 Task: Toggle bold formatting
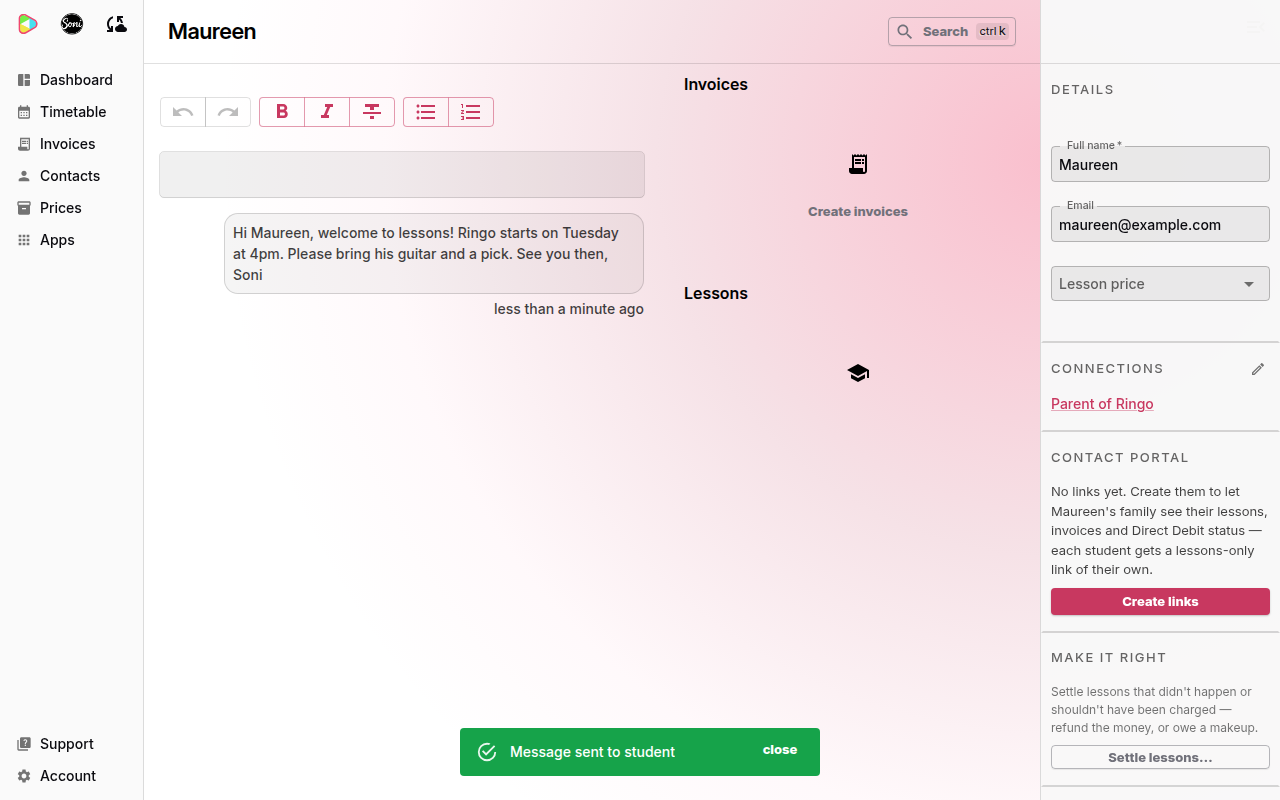(x=282, y=112)
